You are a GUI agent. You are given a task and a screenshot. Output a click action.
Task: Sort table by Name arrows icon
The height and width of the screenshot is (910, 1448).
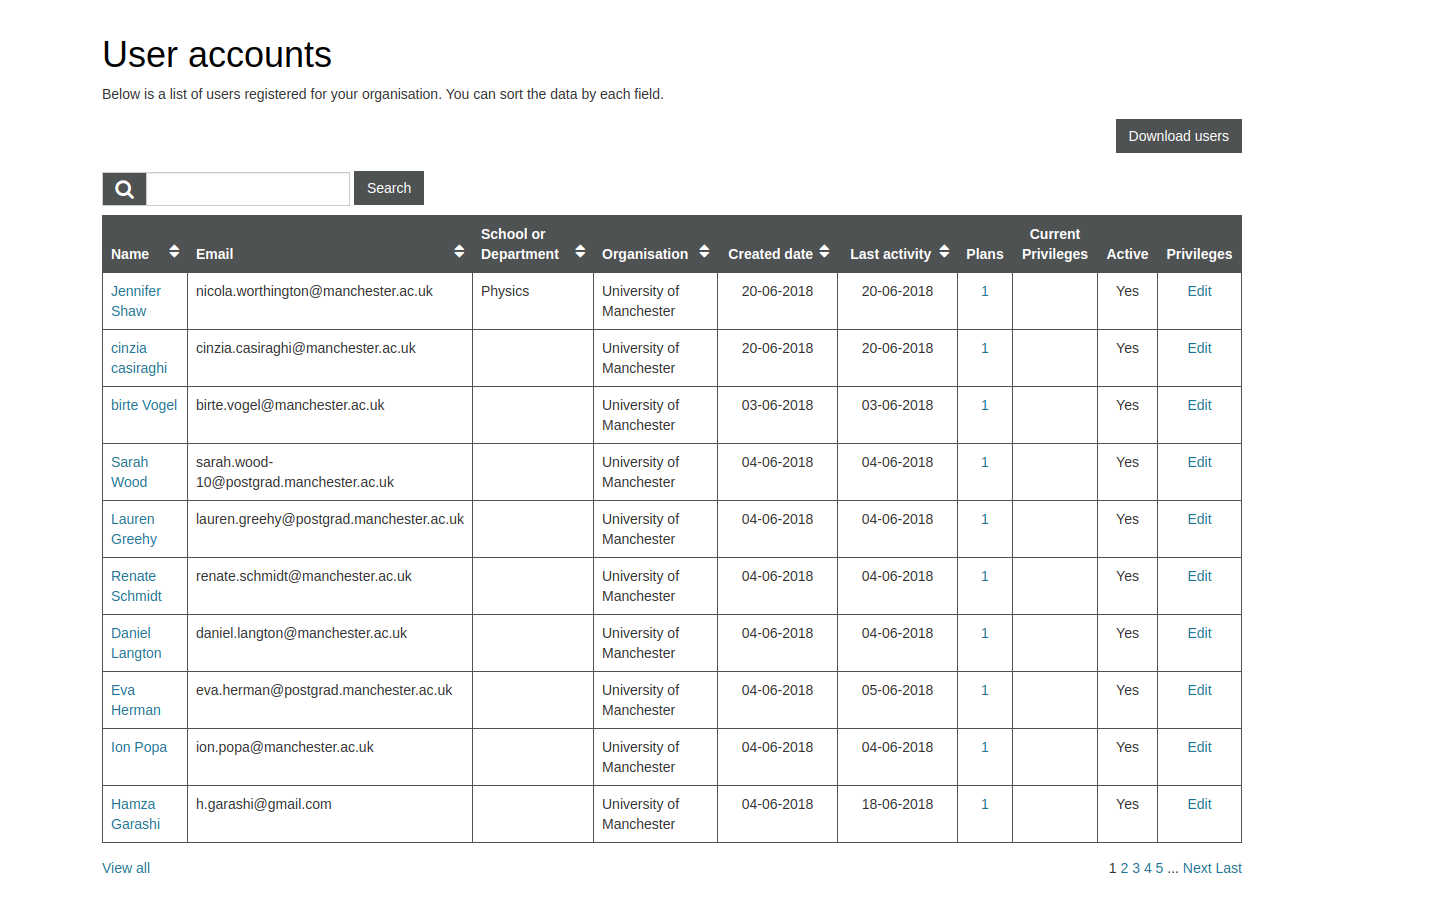(x=174, y=251)
